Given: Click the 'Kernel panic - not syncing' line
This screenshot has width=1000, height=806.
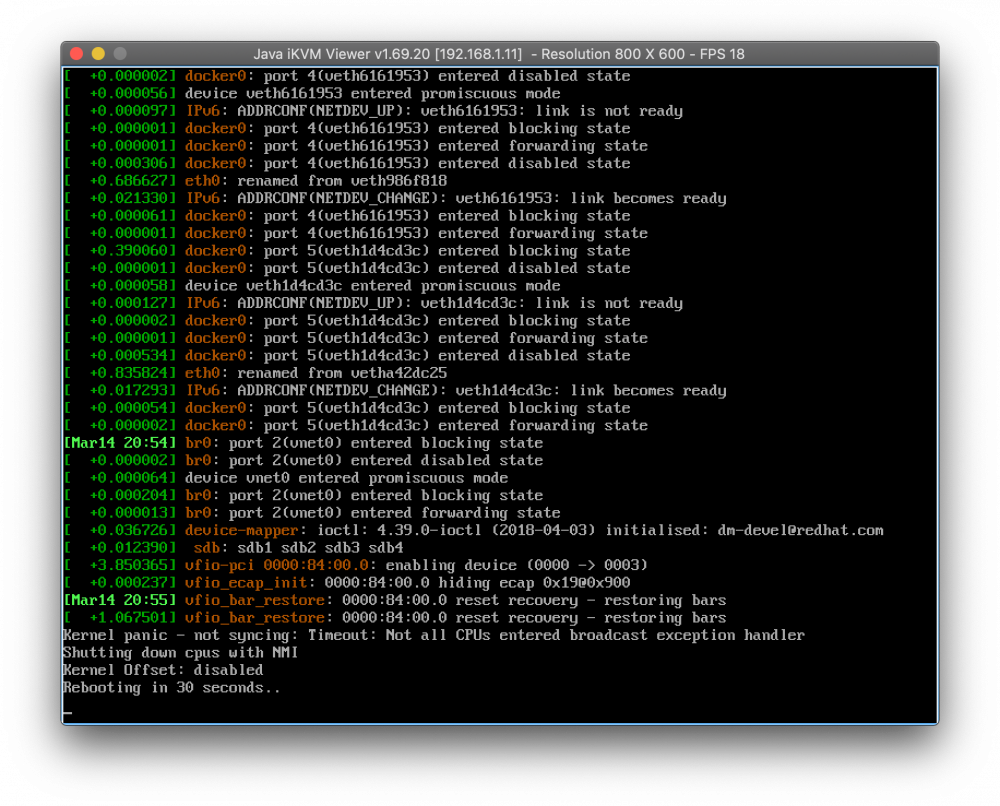Looking at the screenshot, I should [x=434, y=635].
